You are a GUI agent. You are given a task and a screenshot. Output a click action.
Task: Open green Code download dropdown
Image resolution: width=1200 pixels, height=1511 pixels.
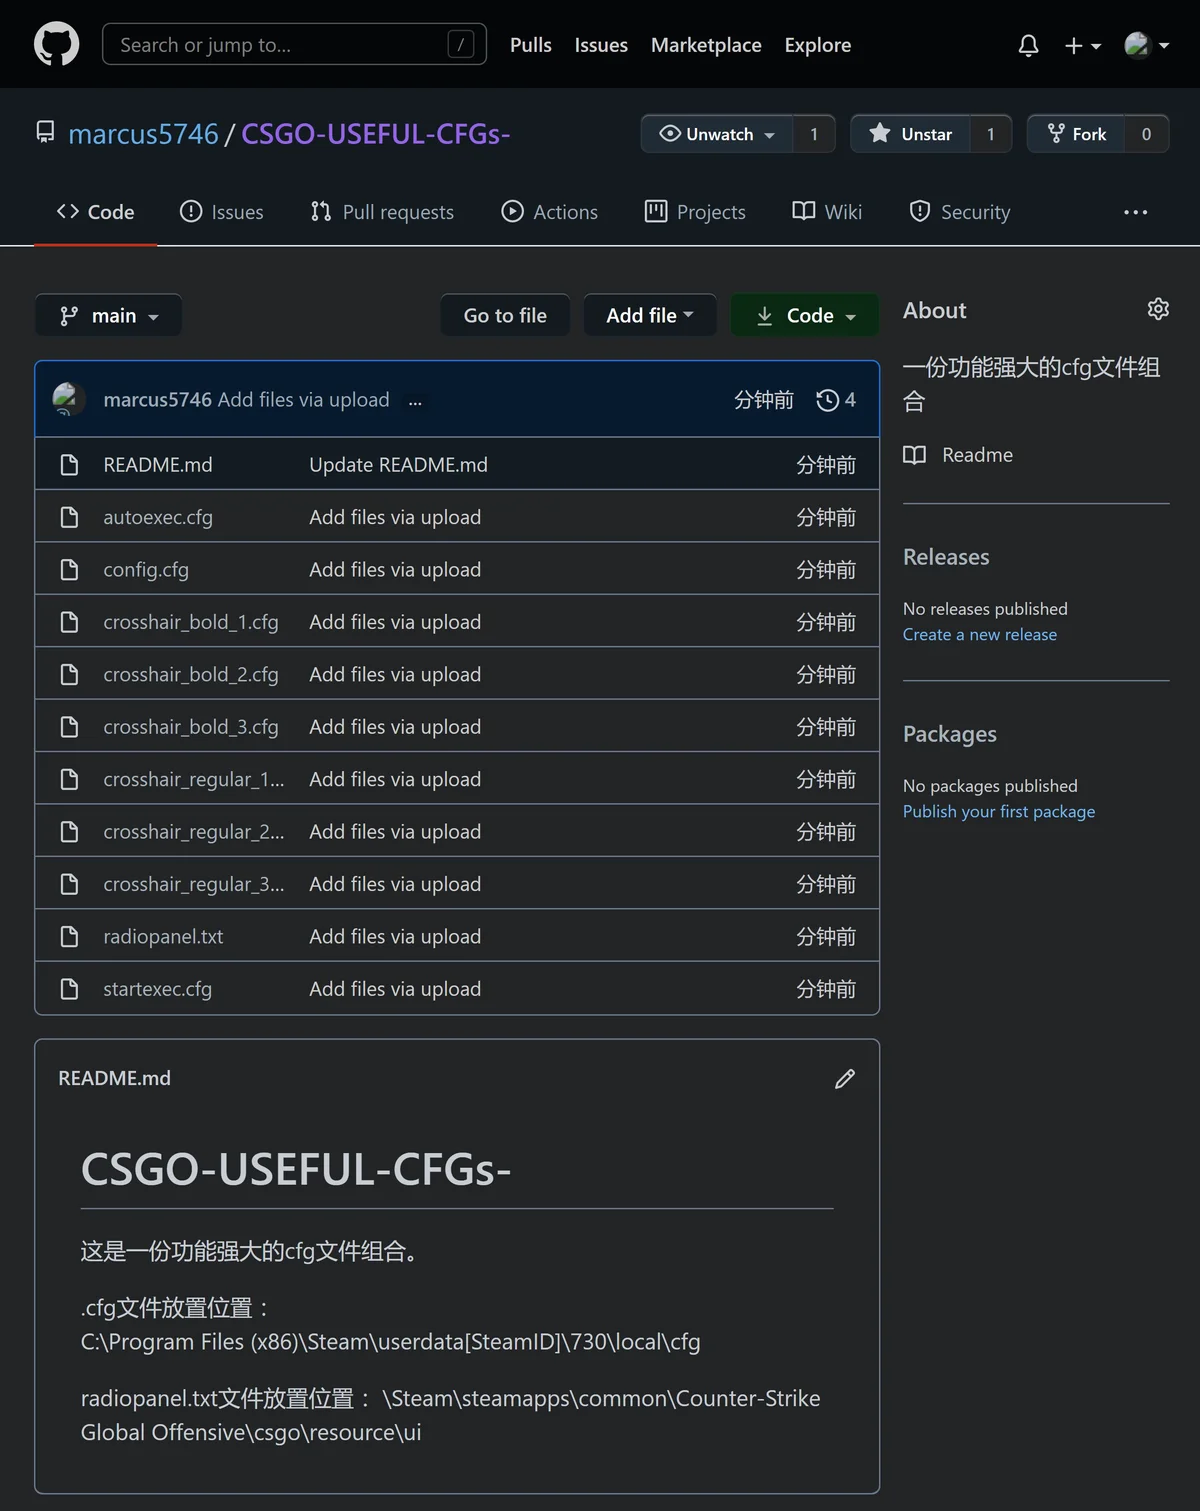click(805, 315)
